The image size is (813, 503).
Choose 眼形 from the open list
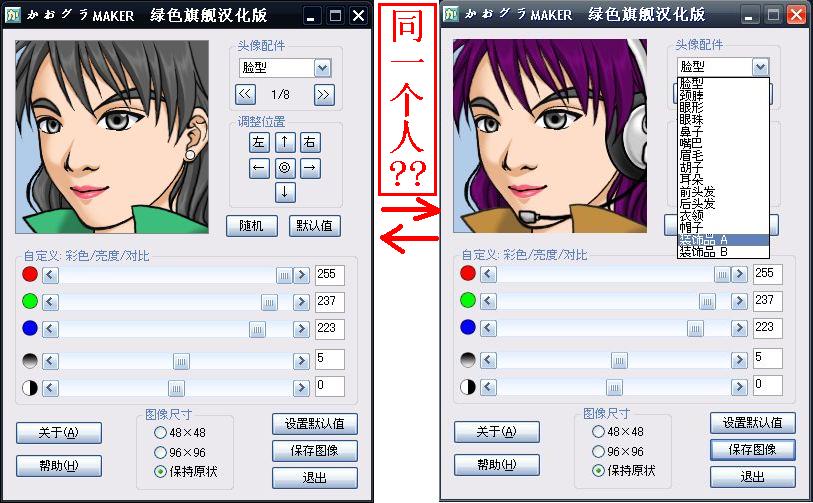723,107
